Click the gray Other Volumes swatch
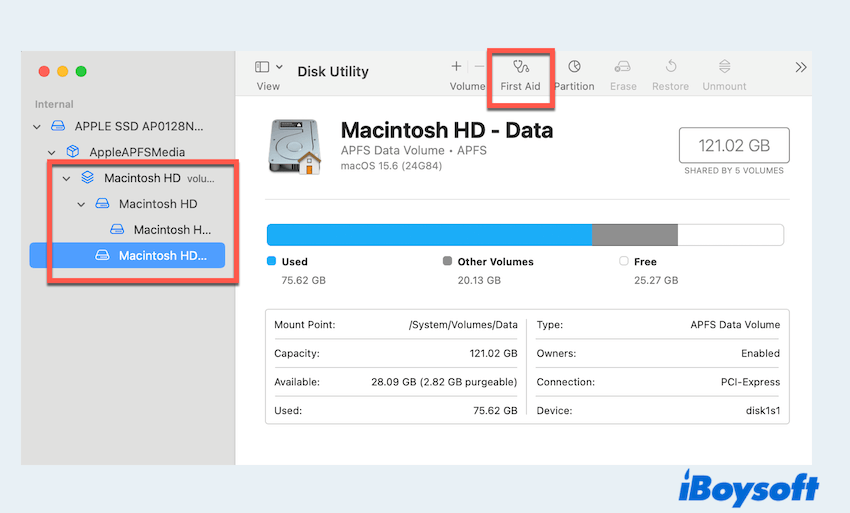This screenshot has width=850, height=513. [447, 261]
